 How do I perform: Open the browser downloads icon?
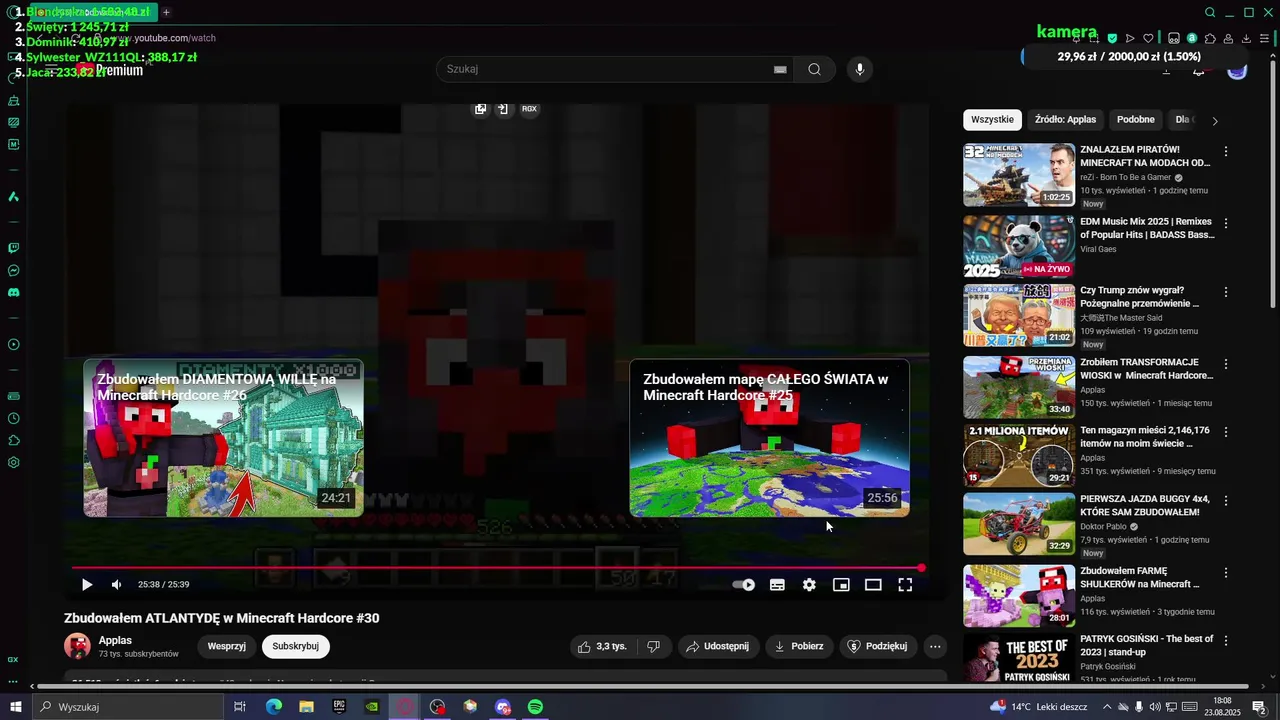click(x=1247, y=39)
